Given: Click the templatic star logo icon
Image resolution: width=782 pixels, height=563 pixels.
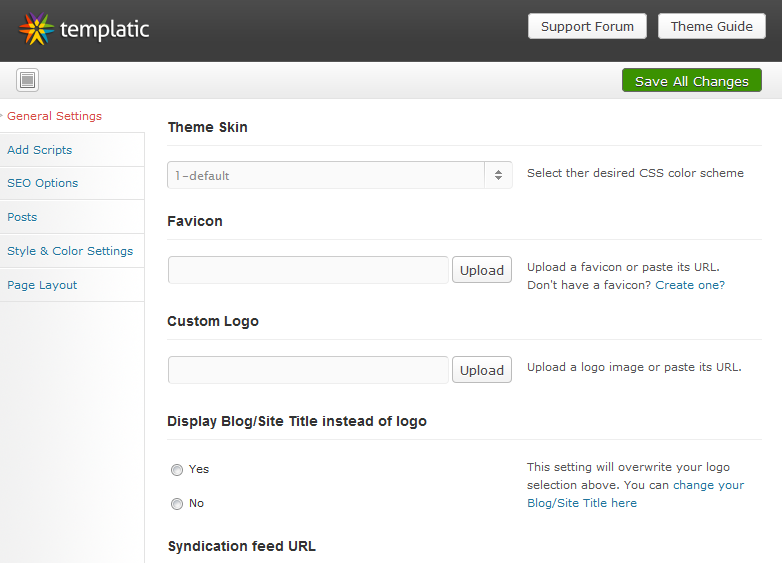Looking at the screenshot, I should click(x=36, y=29).
